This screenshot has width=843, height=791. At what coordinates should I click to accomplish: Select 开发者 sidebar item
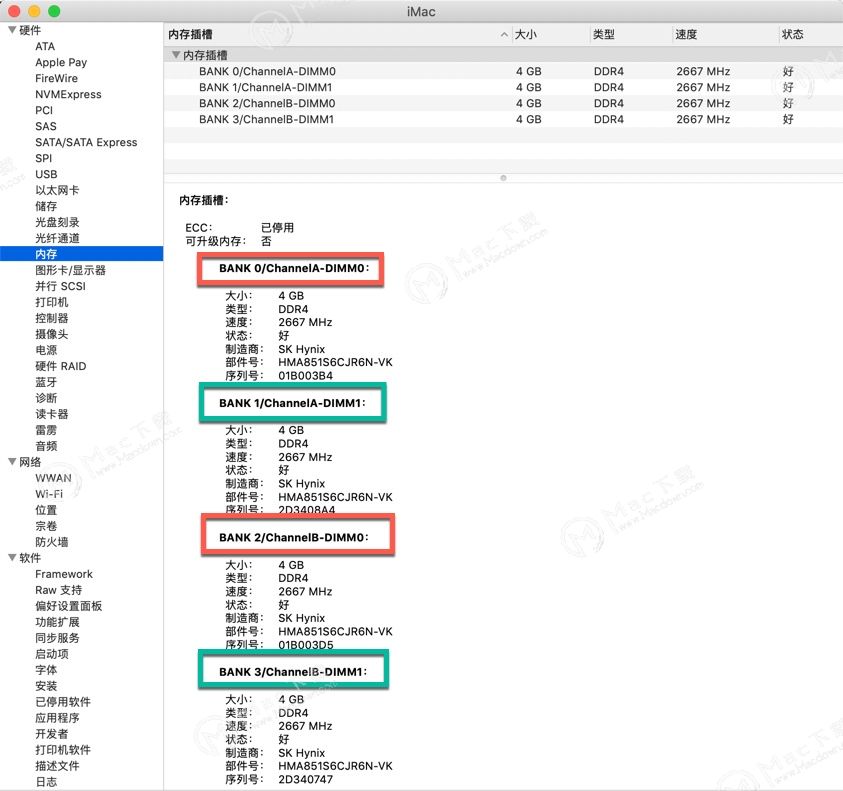[52, 734]
